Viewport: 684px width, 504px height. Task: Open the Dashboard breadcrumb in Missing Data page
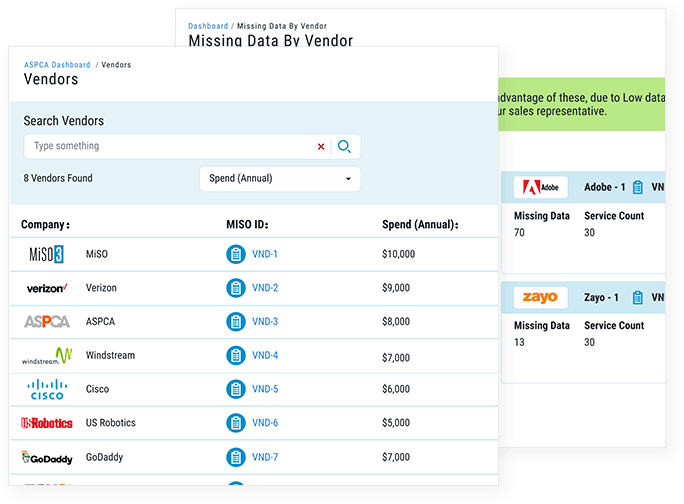pos(208,26)
